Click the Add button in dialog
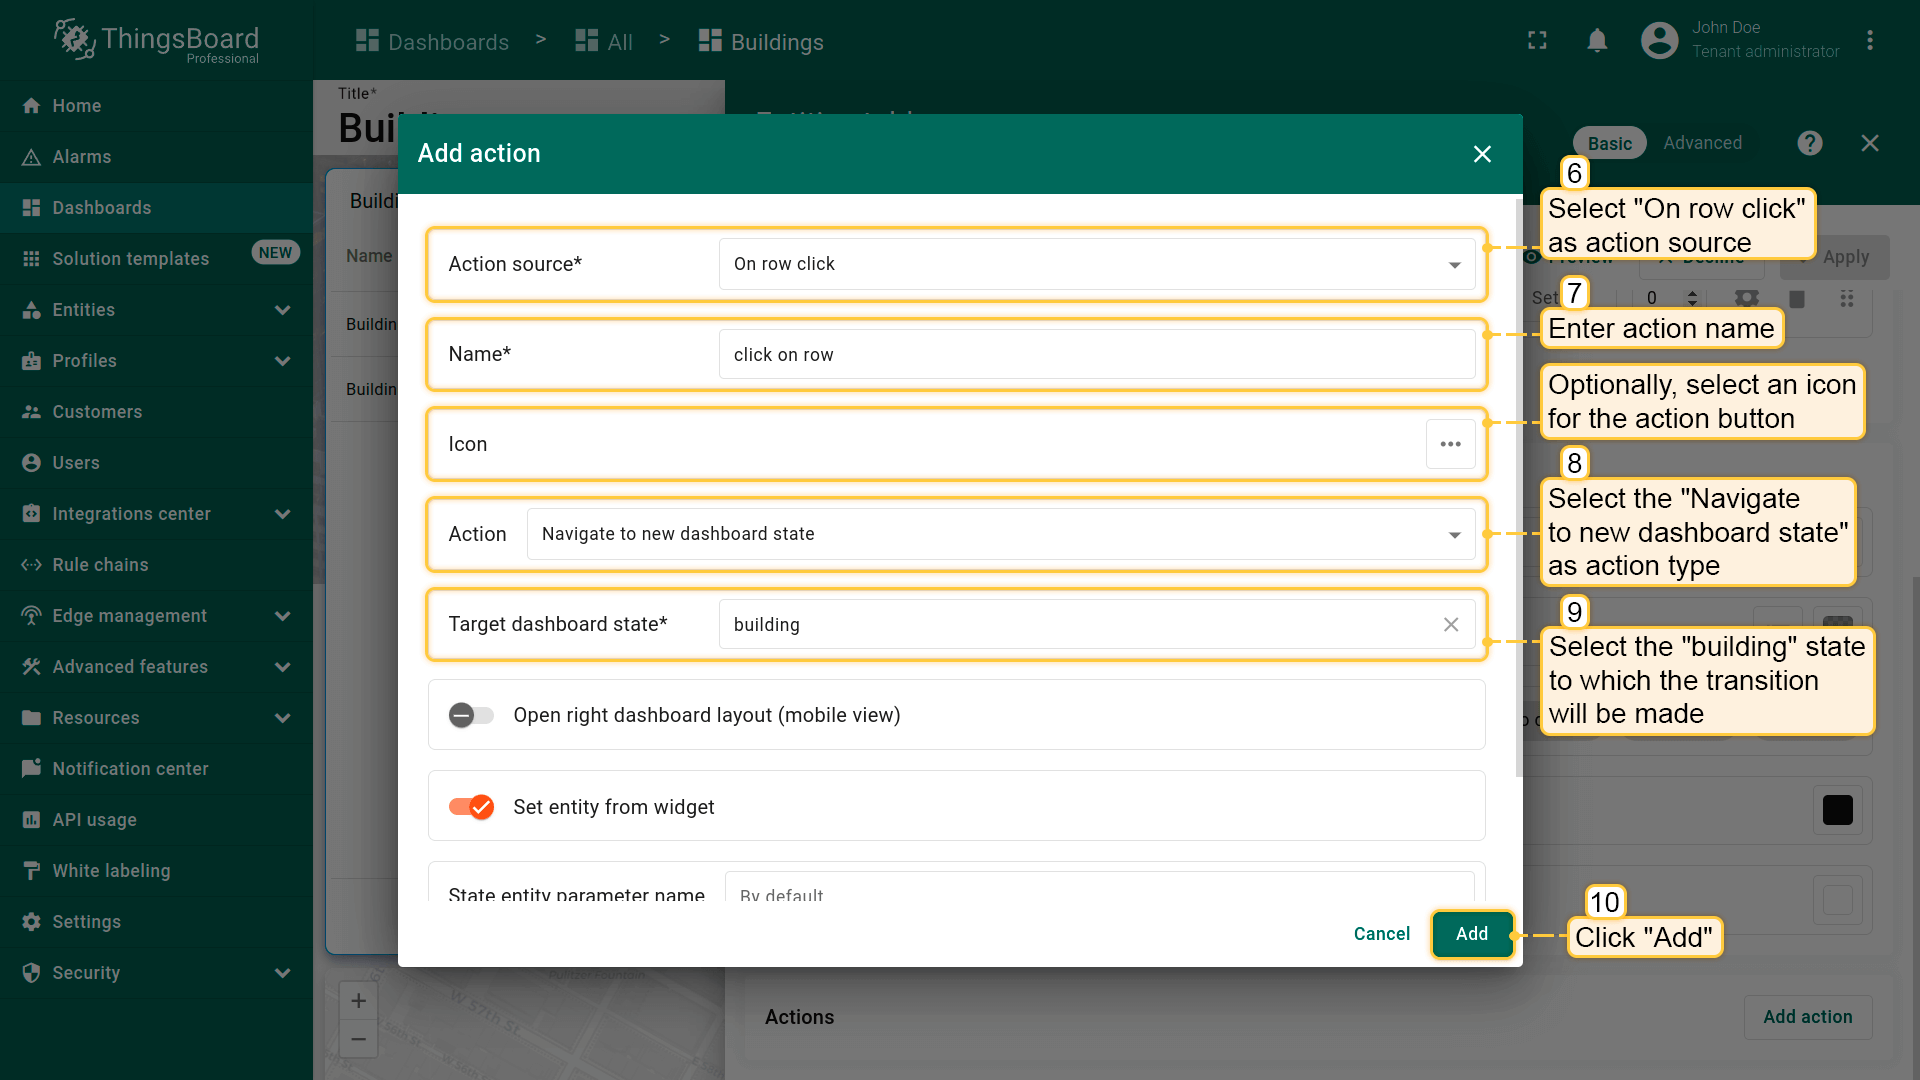 point(1471,934)
